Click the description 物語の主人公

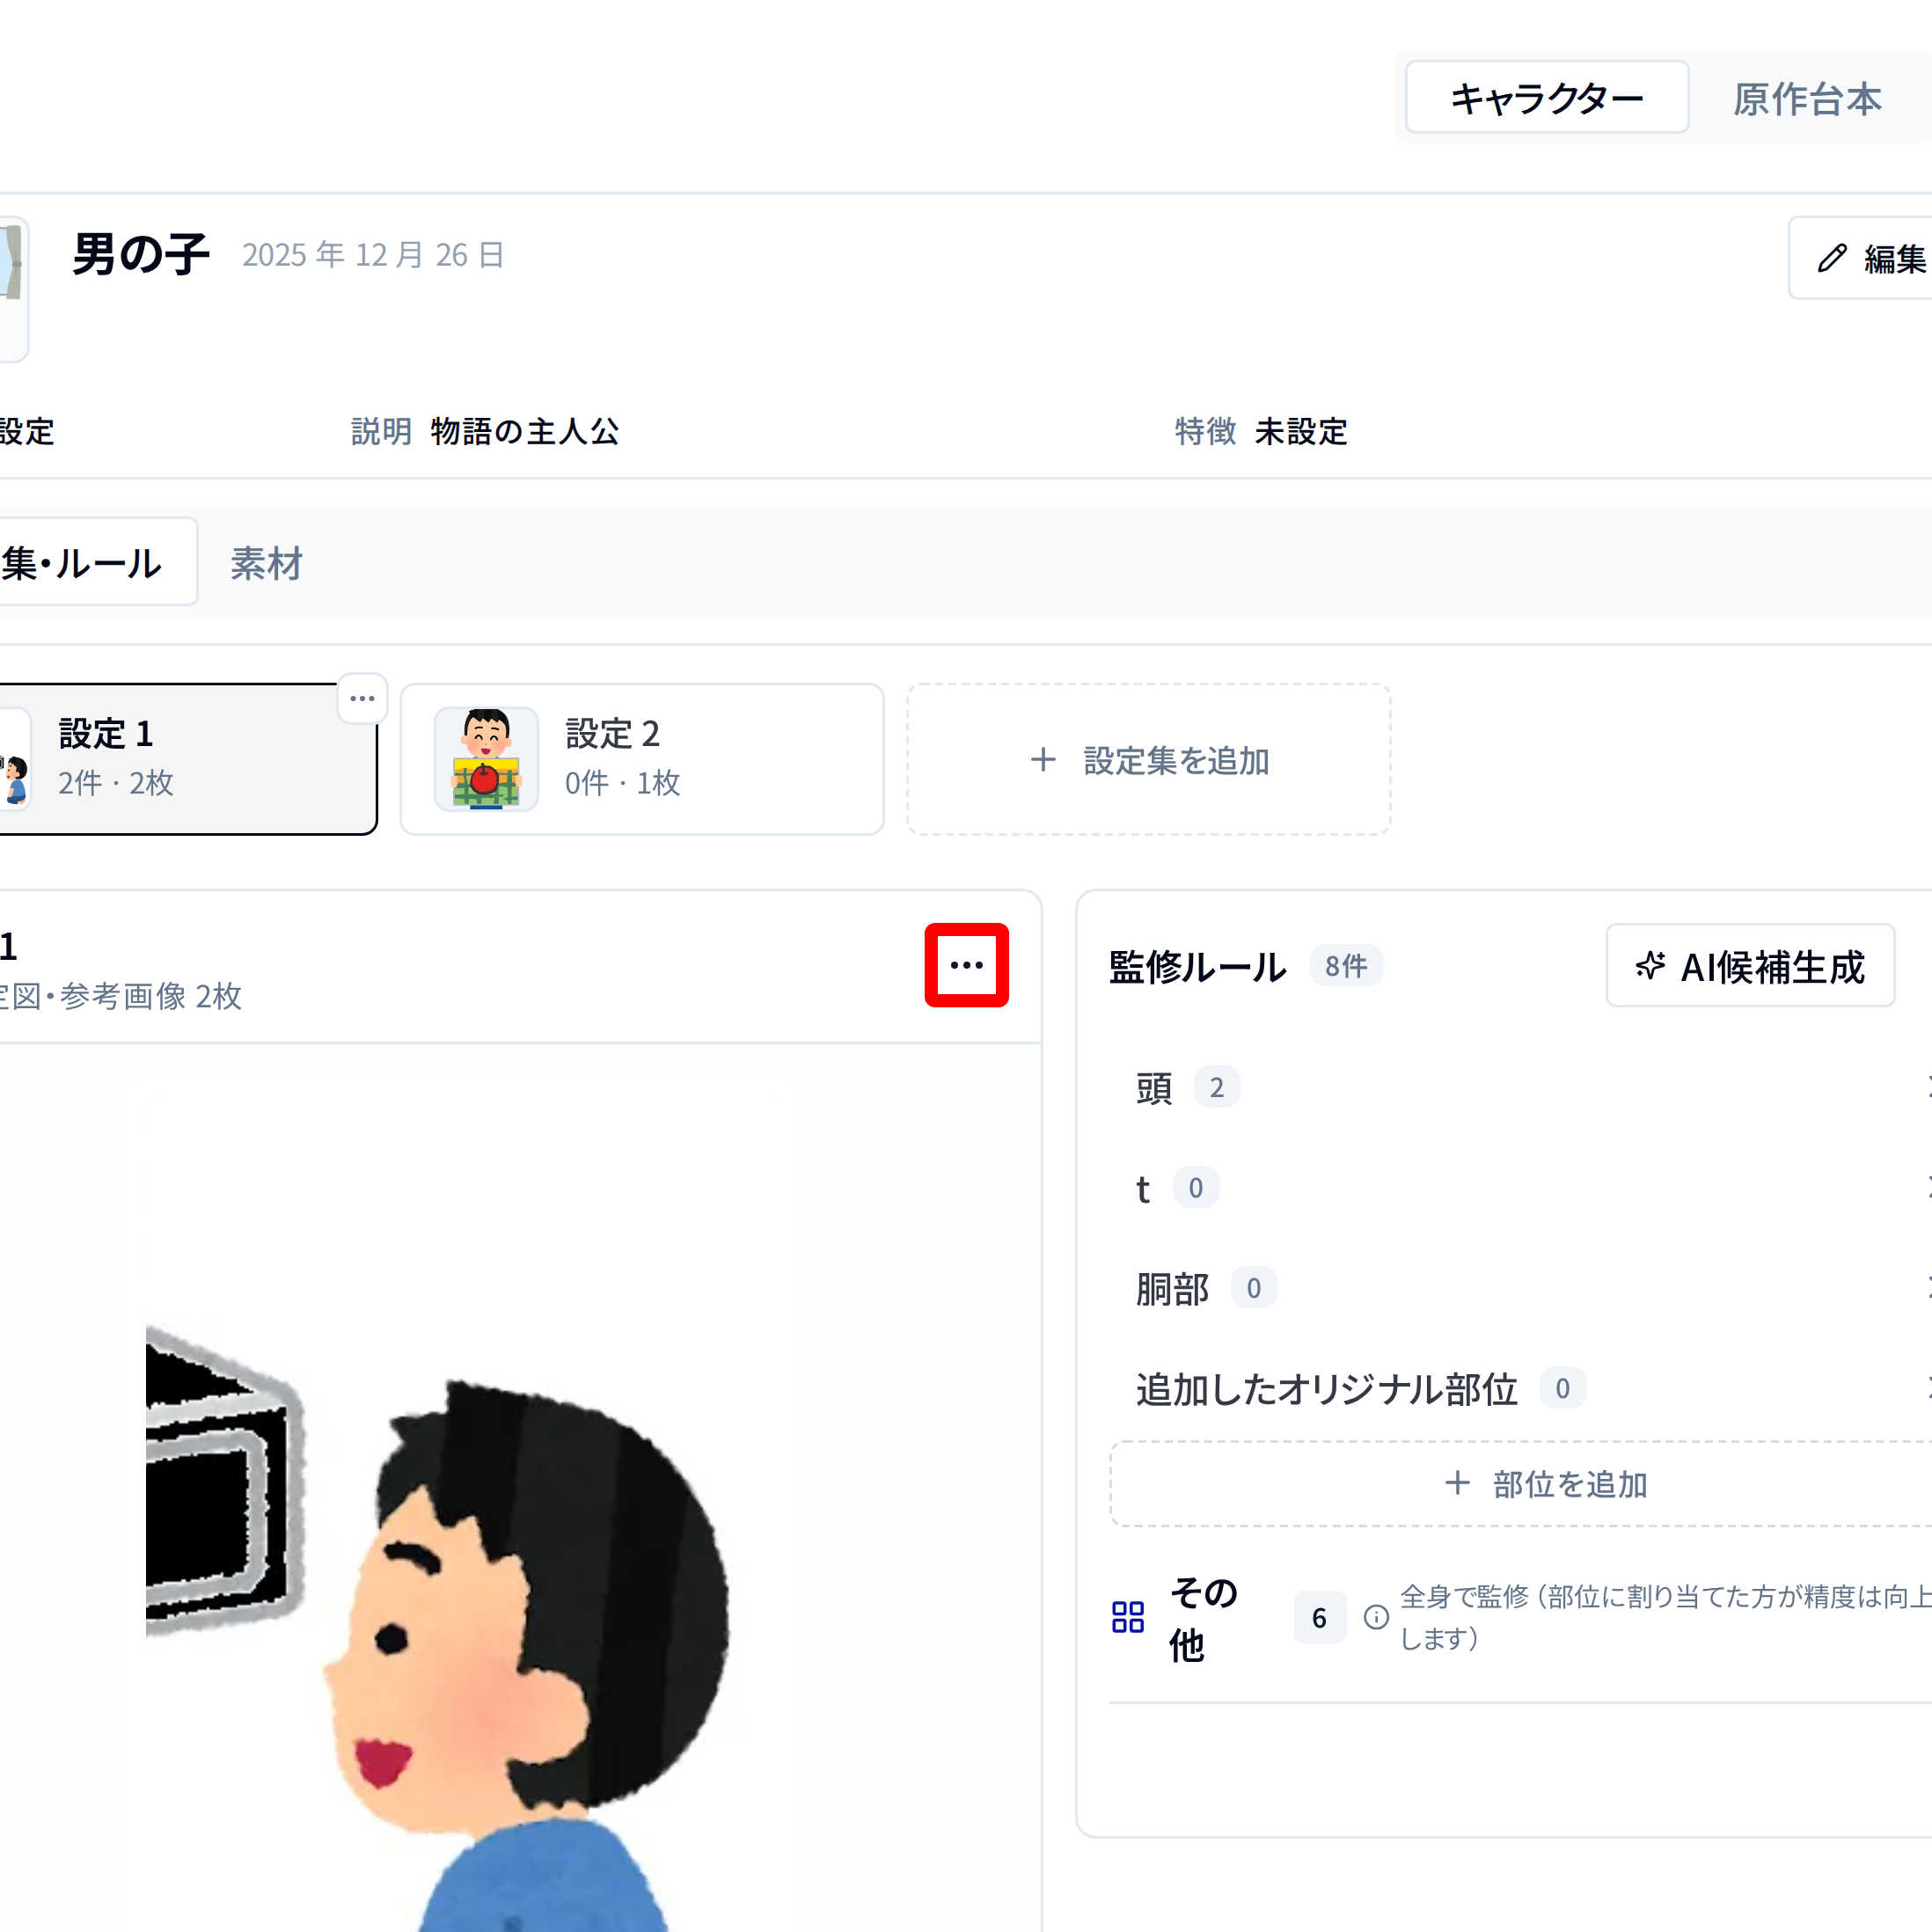[x=525, y=431]
